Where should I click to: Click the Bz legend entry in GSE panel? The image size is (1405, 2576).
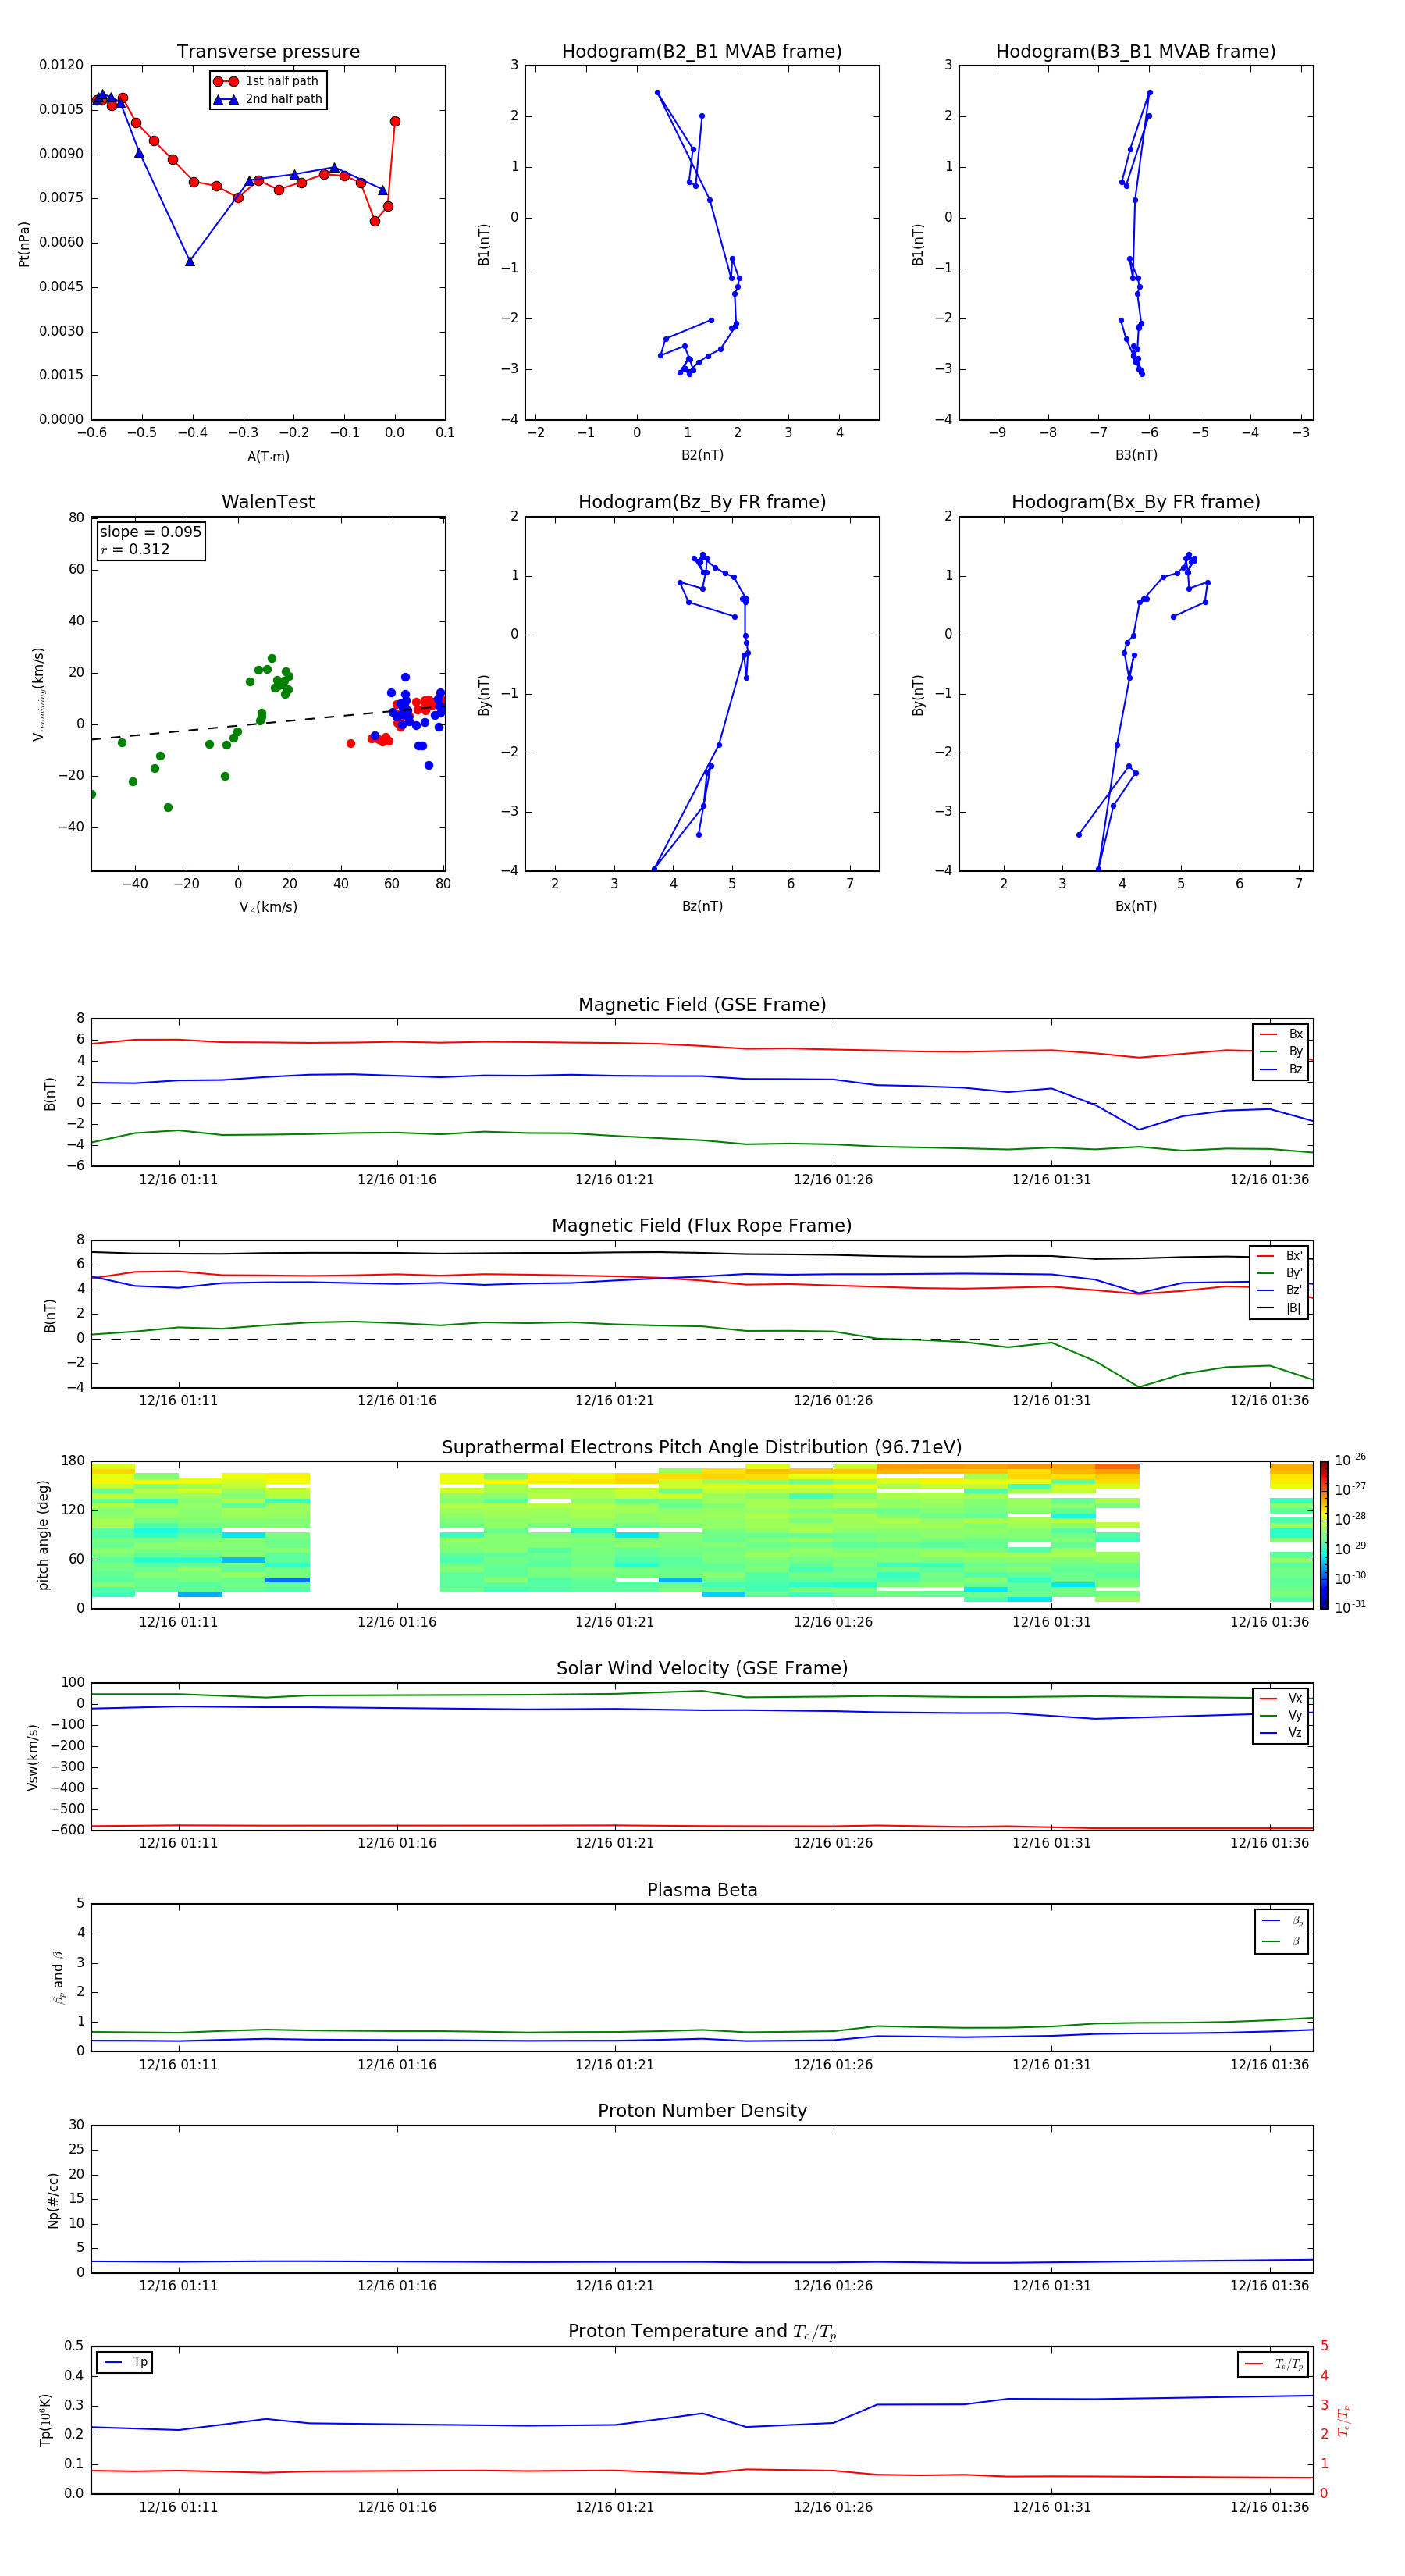1281,1069
